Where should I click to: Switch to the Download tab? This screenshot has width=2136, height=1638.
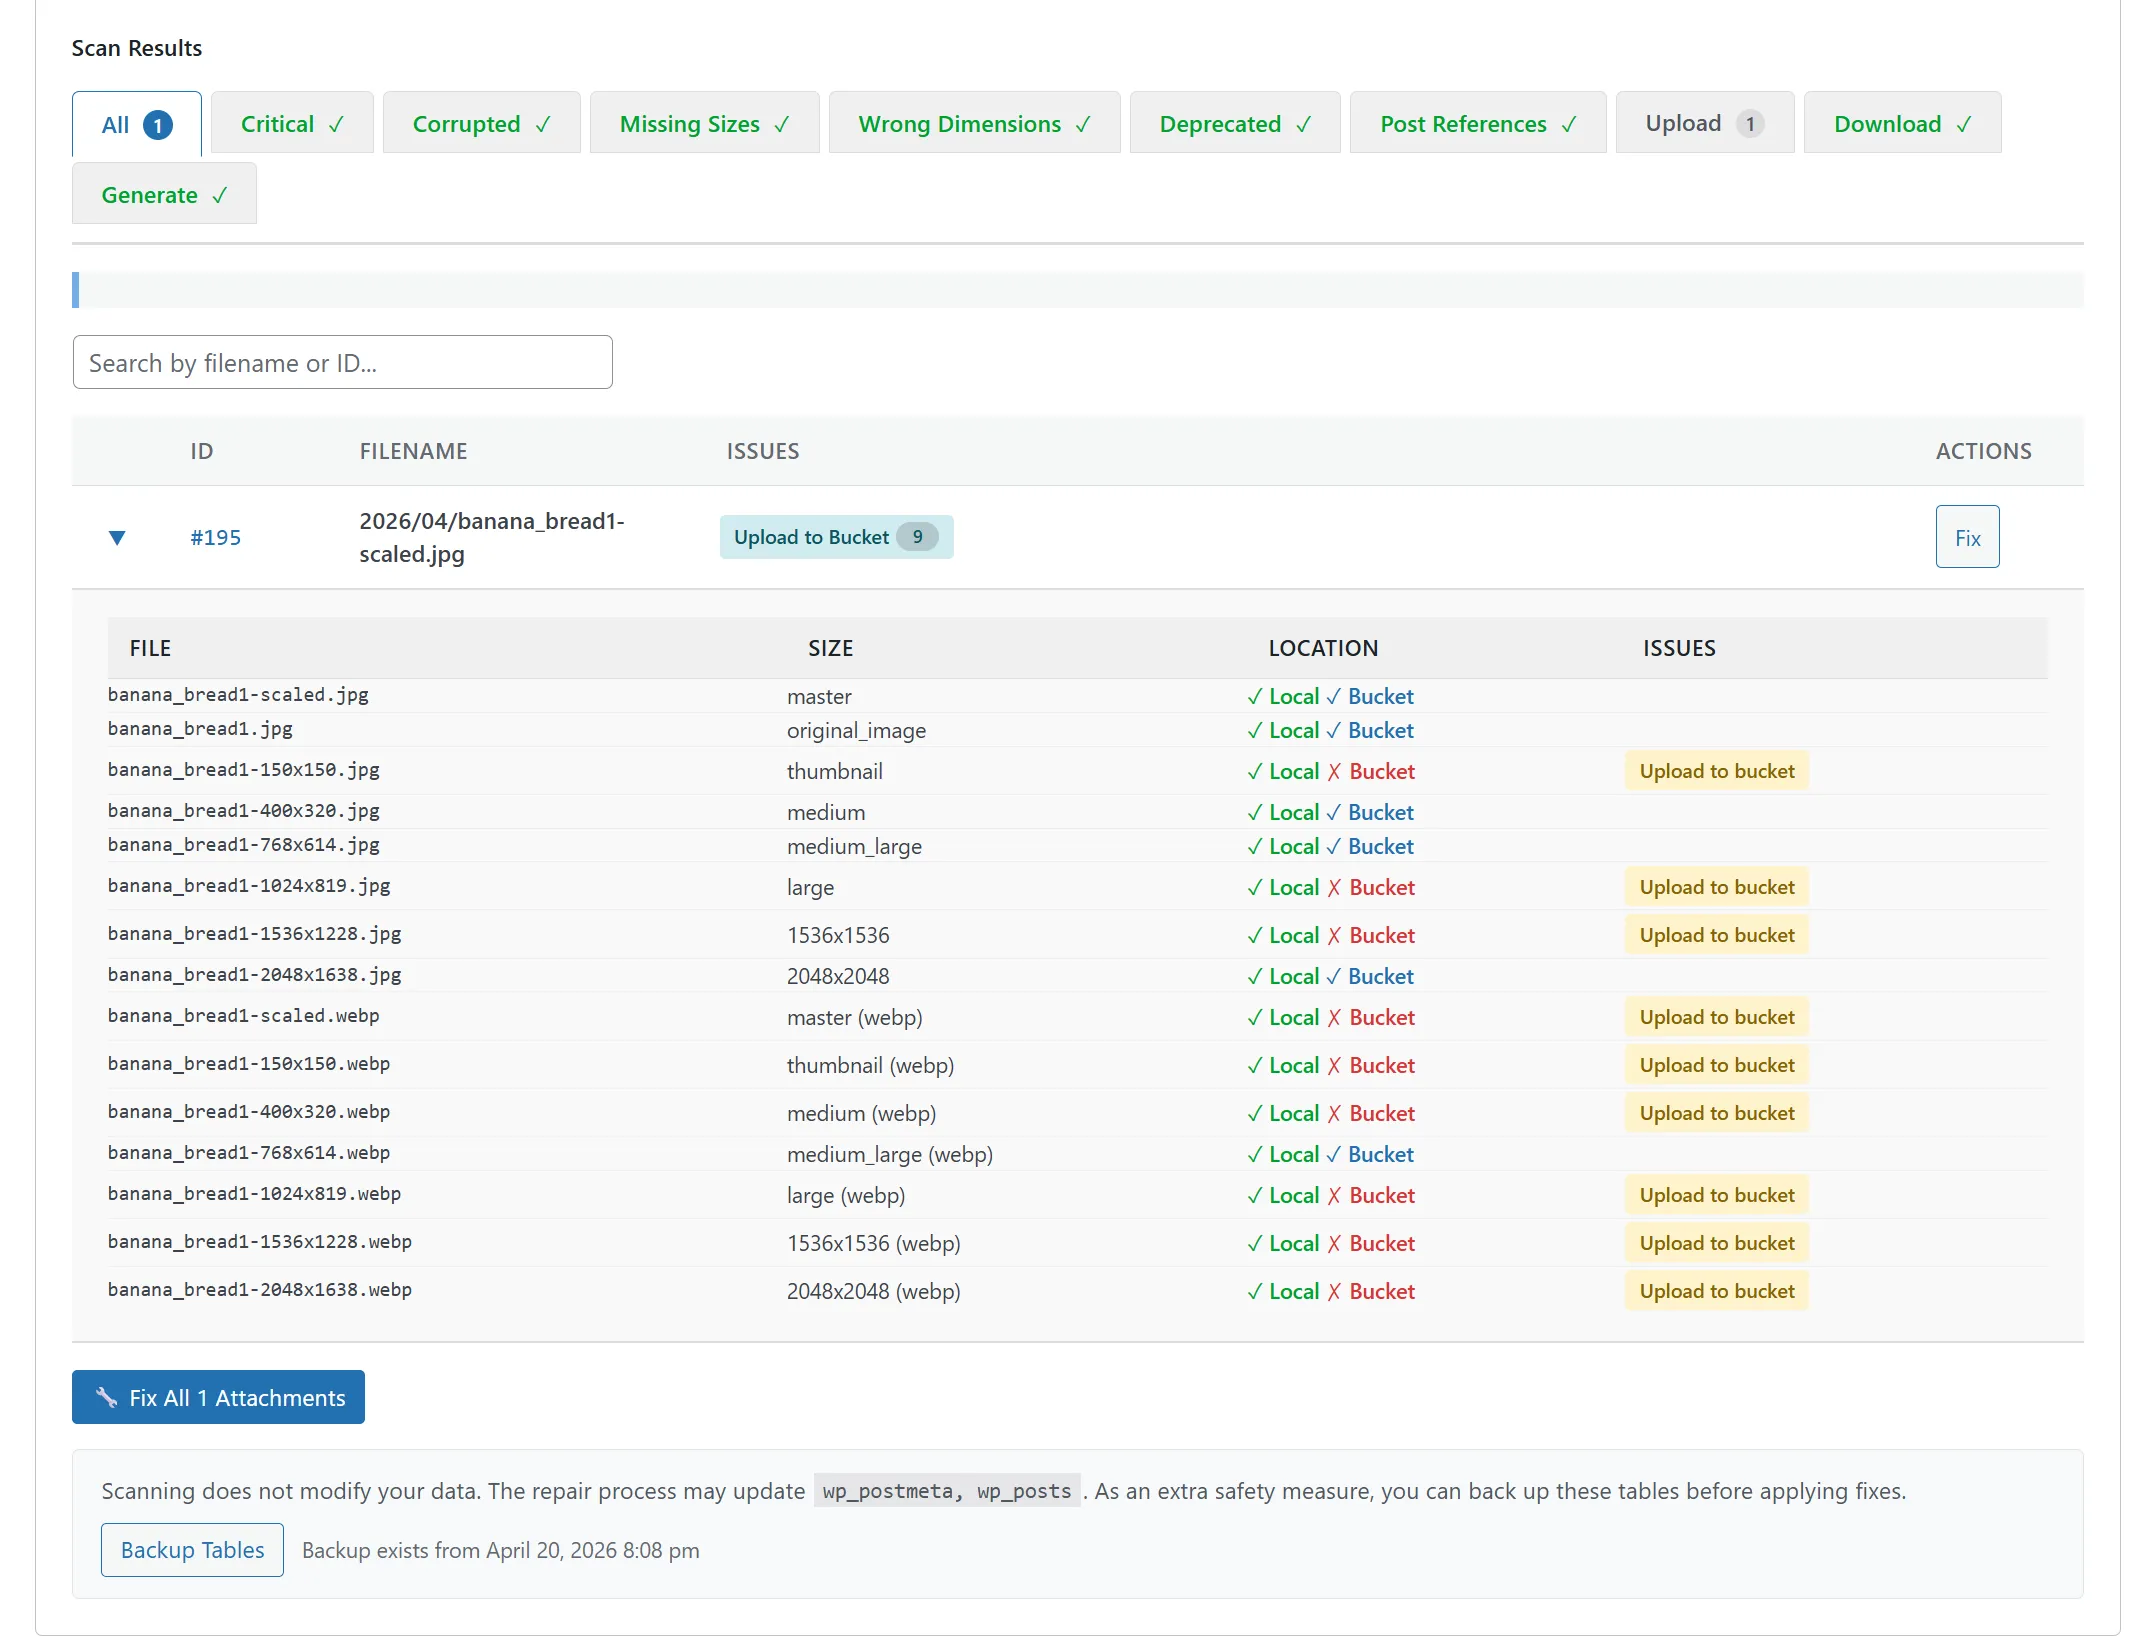1902,124
